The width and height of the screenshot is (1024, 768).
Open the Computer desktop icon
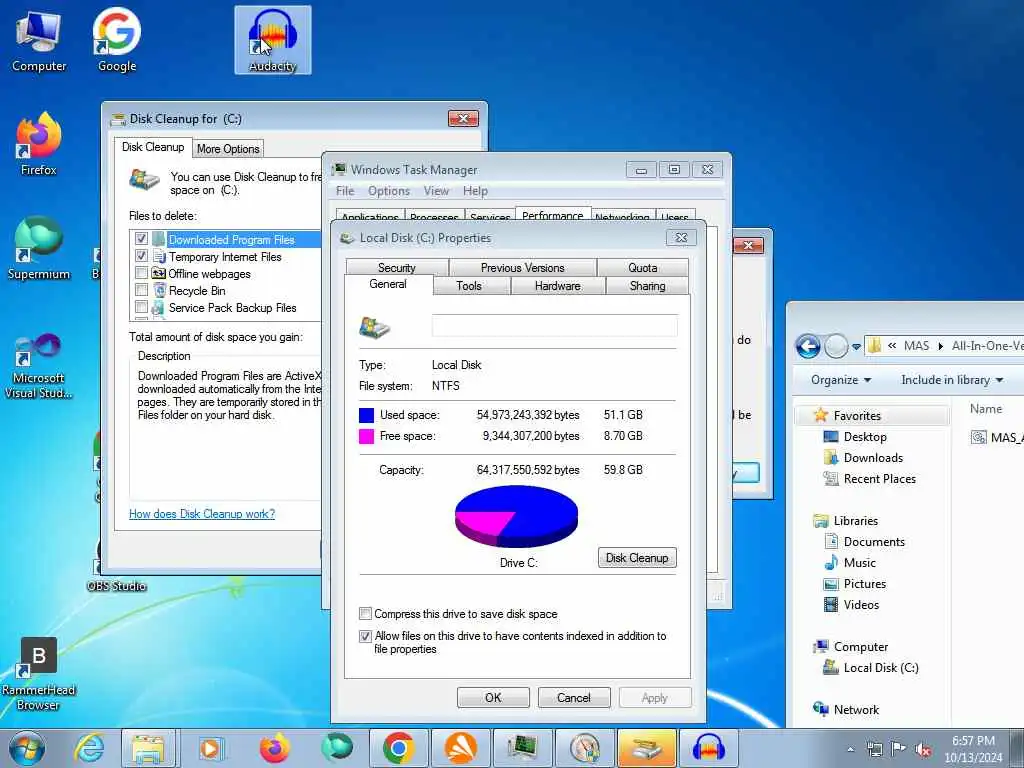39,39
